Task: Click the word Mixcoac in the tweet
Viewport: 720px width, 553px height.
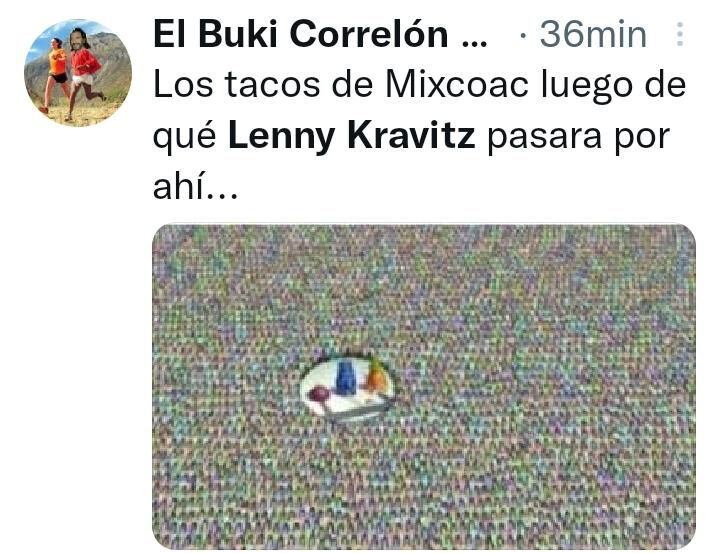Action: pos(457,85)
